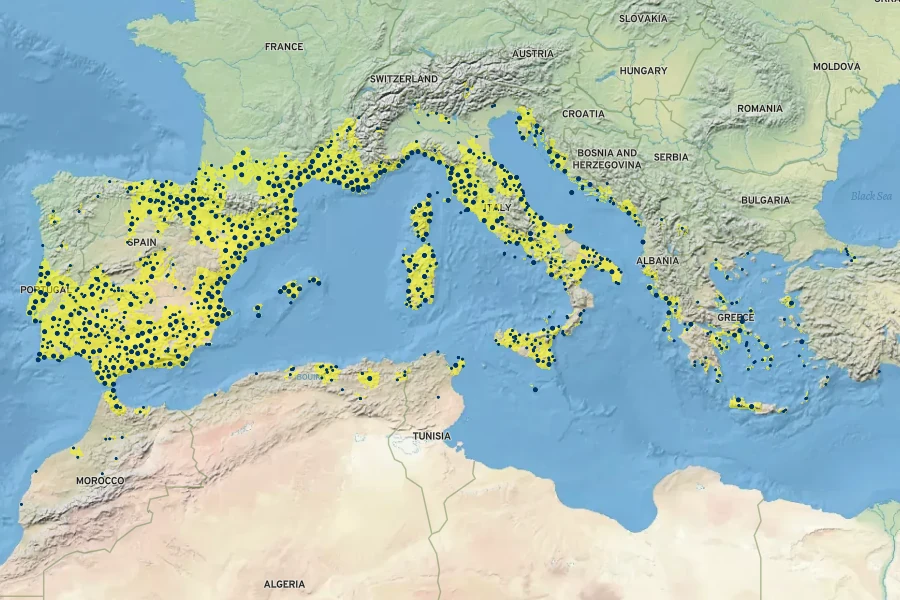Click the BULGARIA map label
Image resolution: width=900 pixels, height=600 pixels.
point(765,200)
